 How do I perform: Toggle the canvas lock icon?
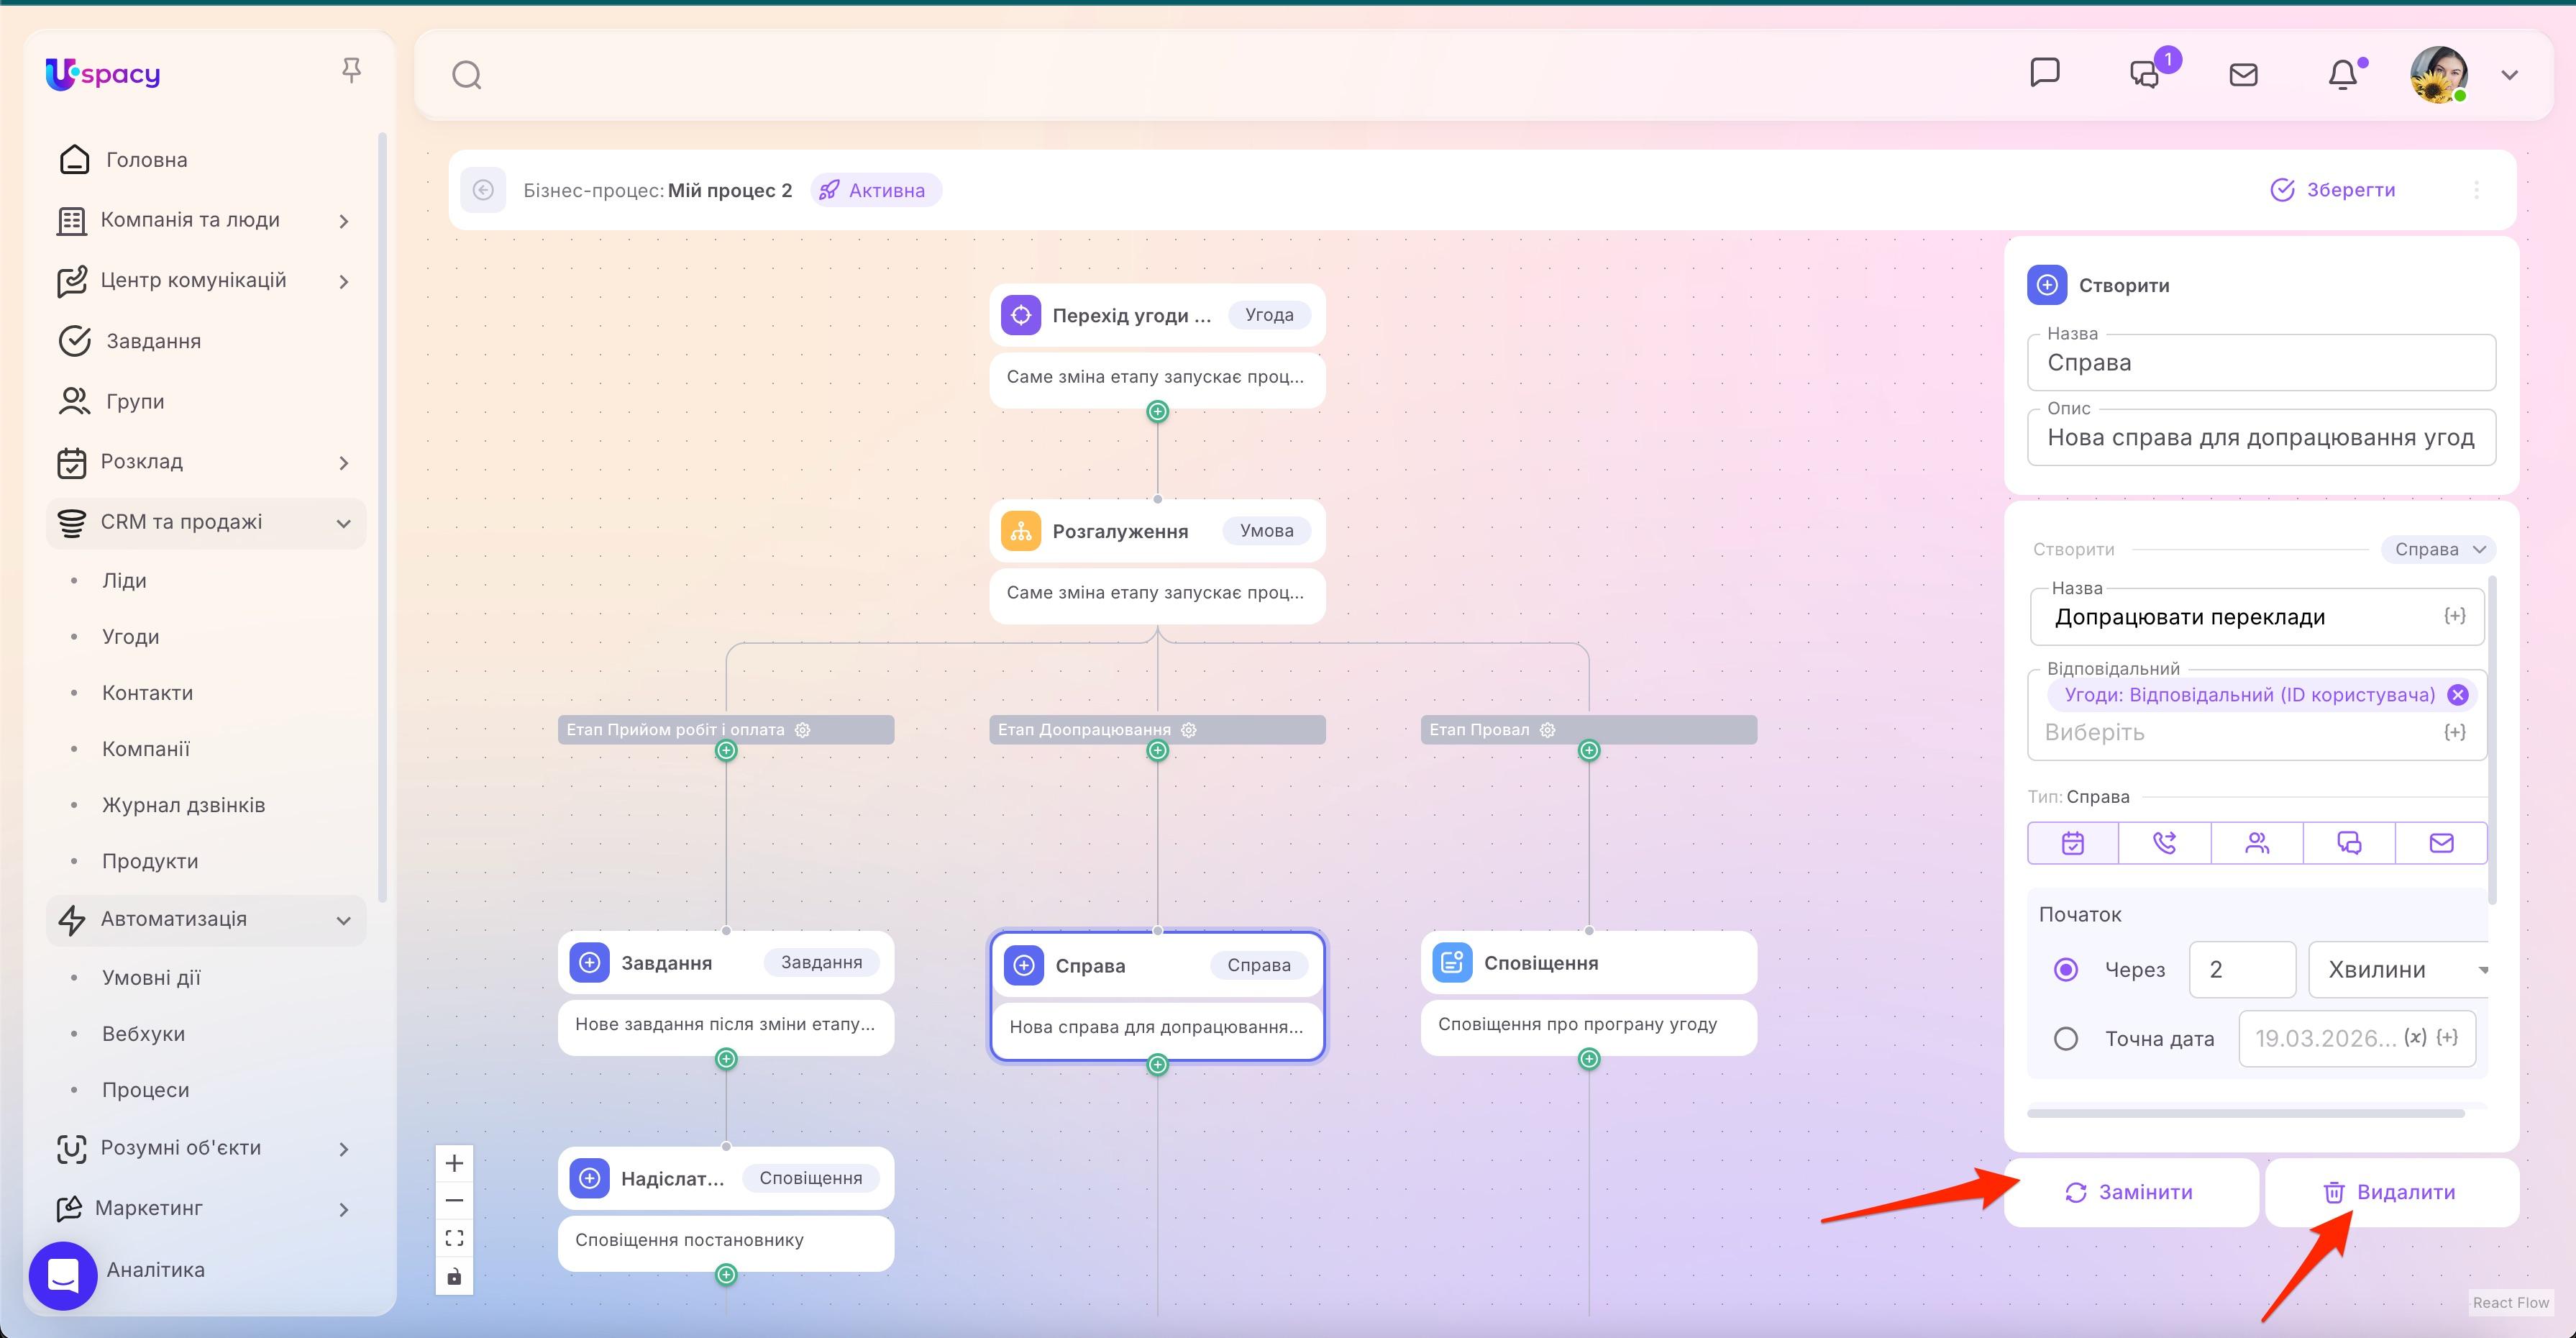pyautogui.click(x=454, y=1275)
